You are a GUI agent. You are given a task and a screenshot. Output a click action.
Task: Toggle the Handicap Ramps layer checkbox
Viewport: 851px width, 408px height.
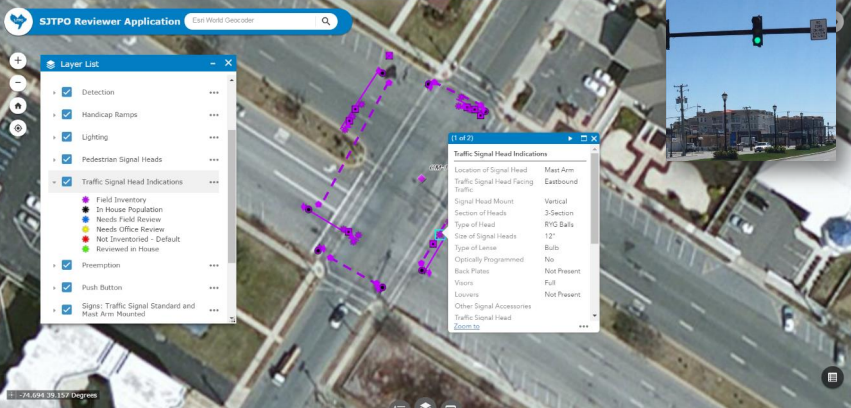[67, 114]
